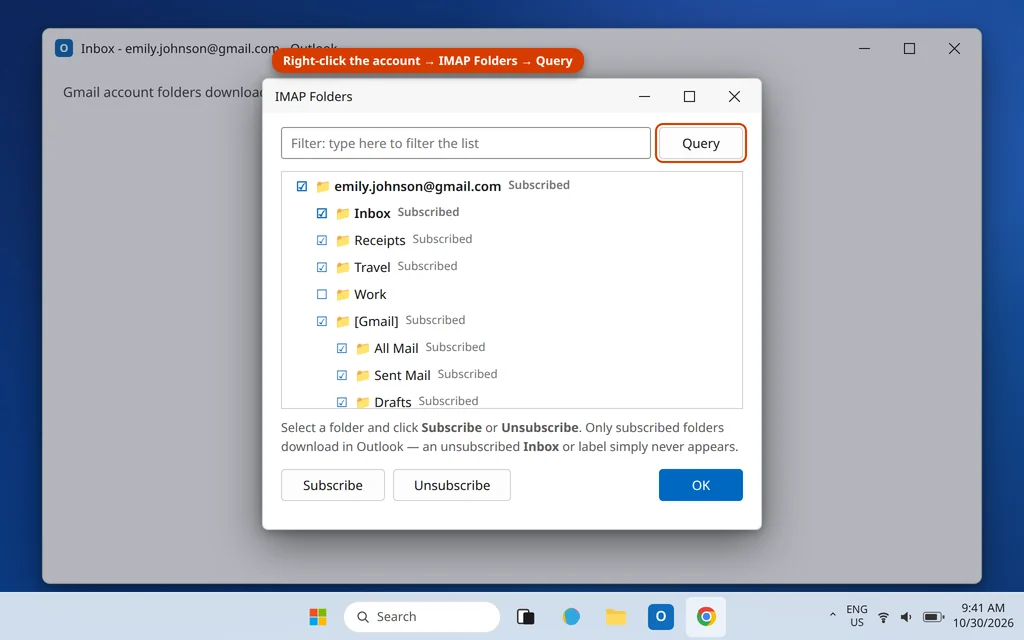
Task: Maximize the IMAP Folders dialog
Action: (689, 97)
